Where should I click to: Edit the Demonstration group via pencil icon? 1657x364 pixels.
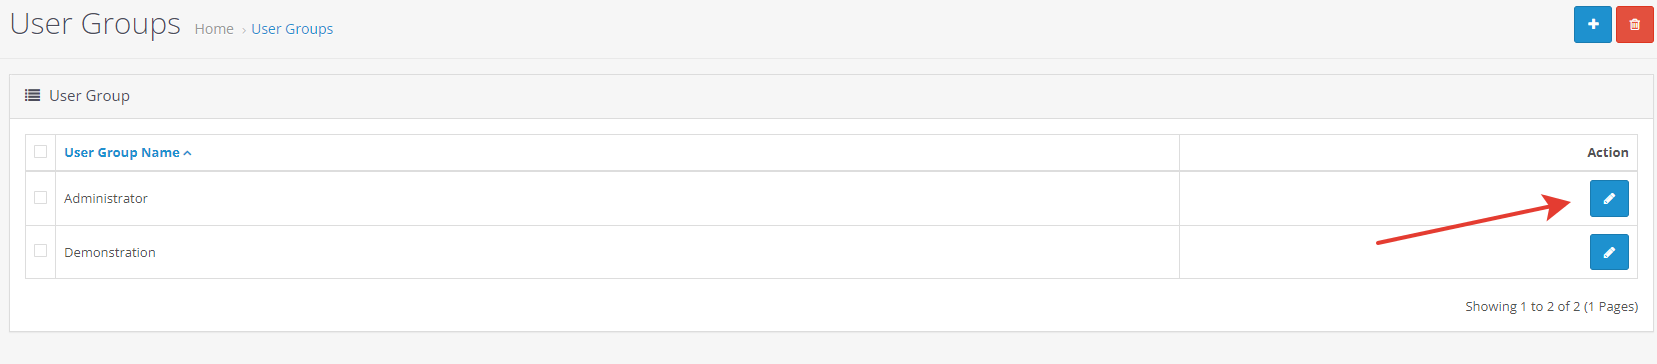[x=1609, y=252]
